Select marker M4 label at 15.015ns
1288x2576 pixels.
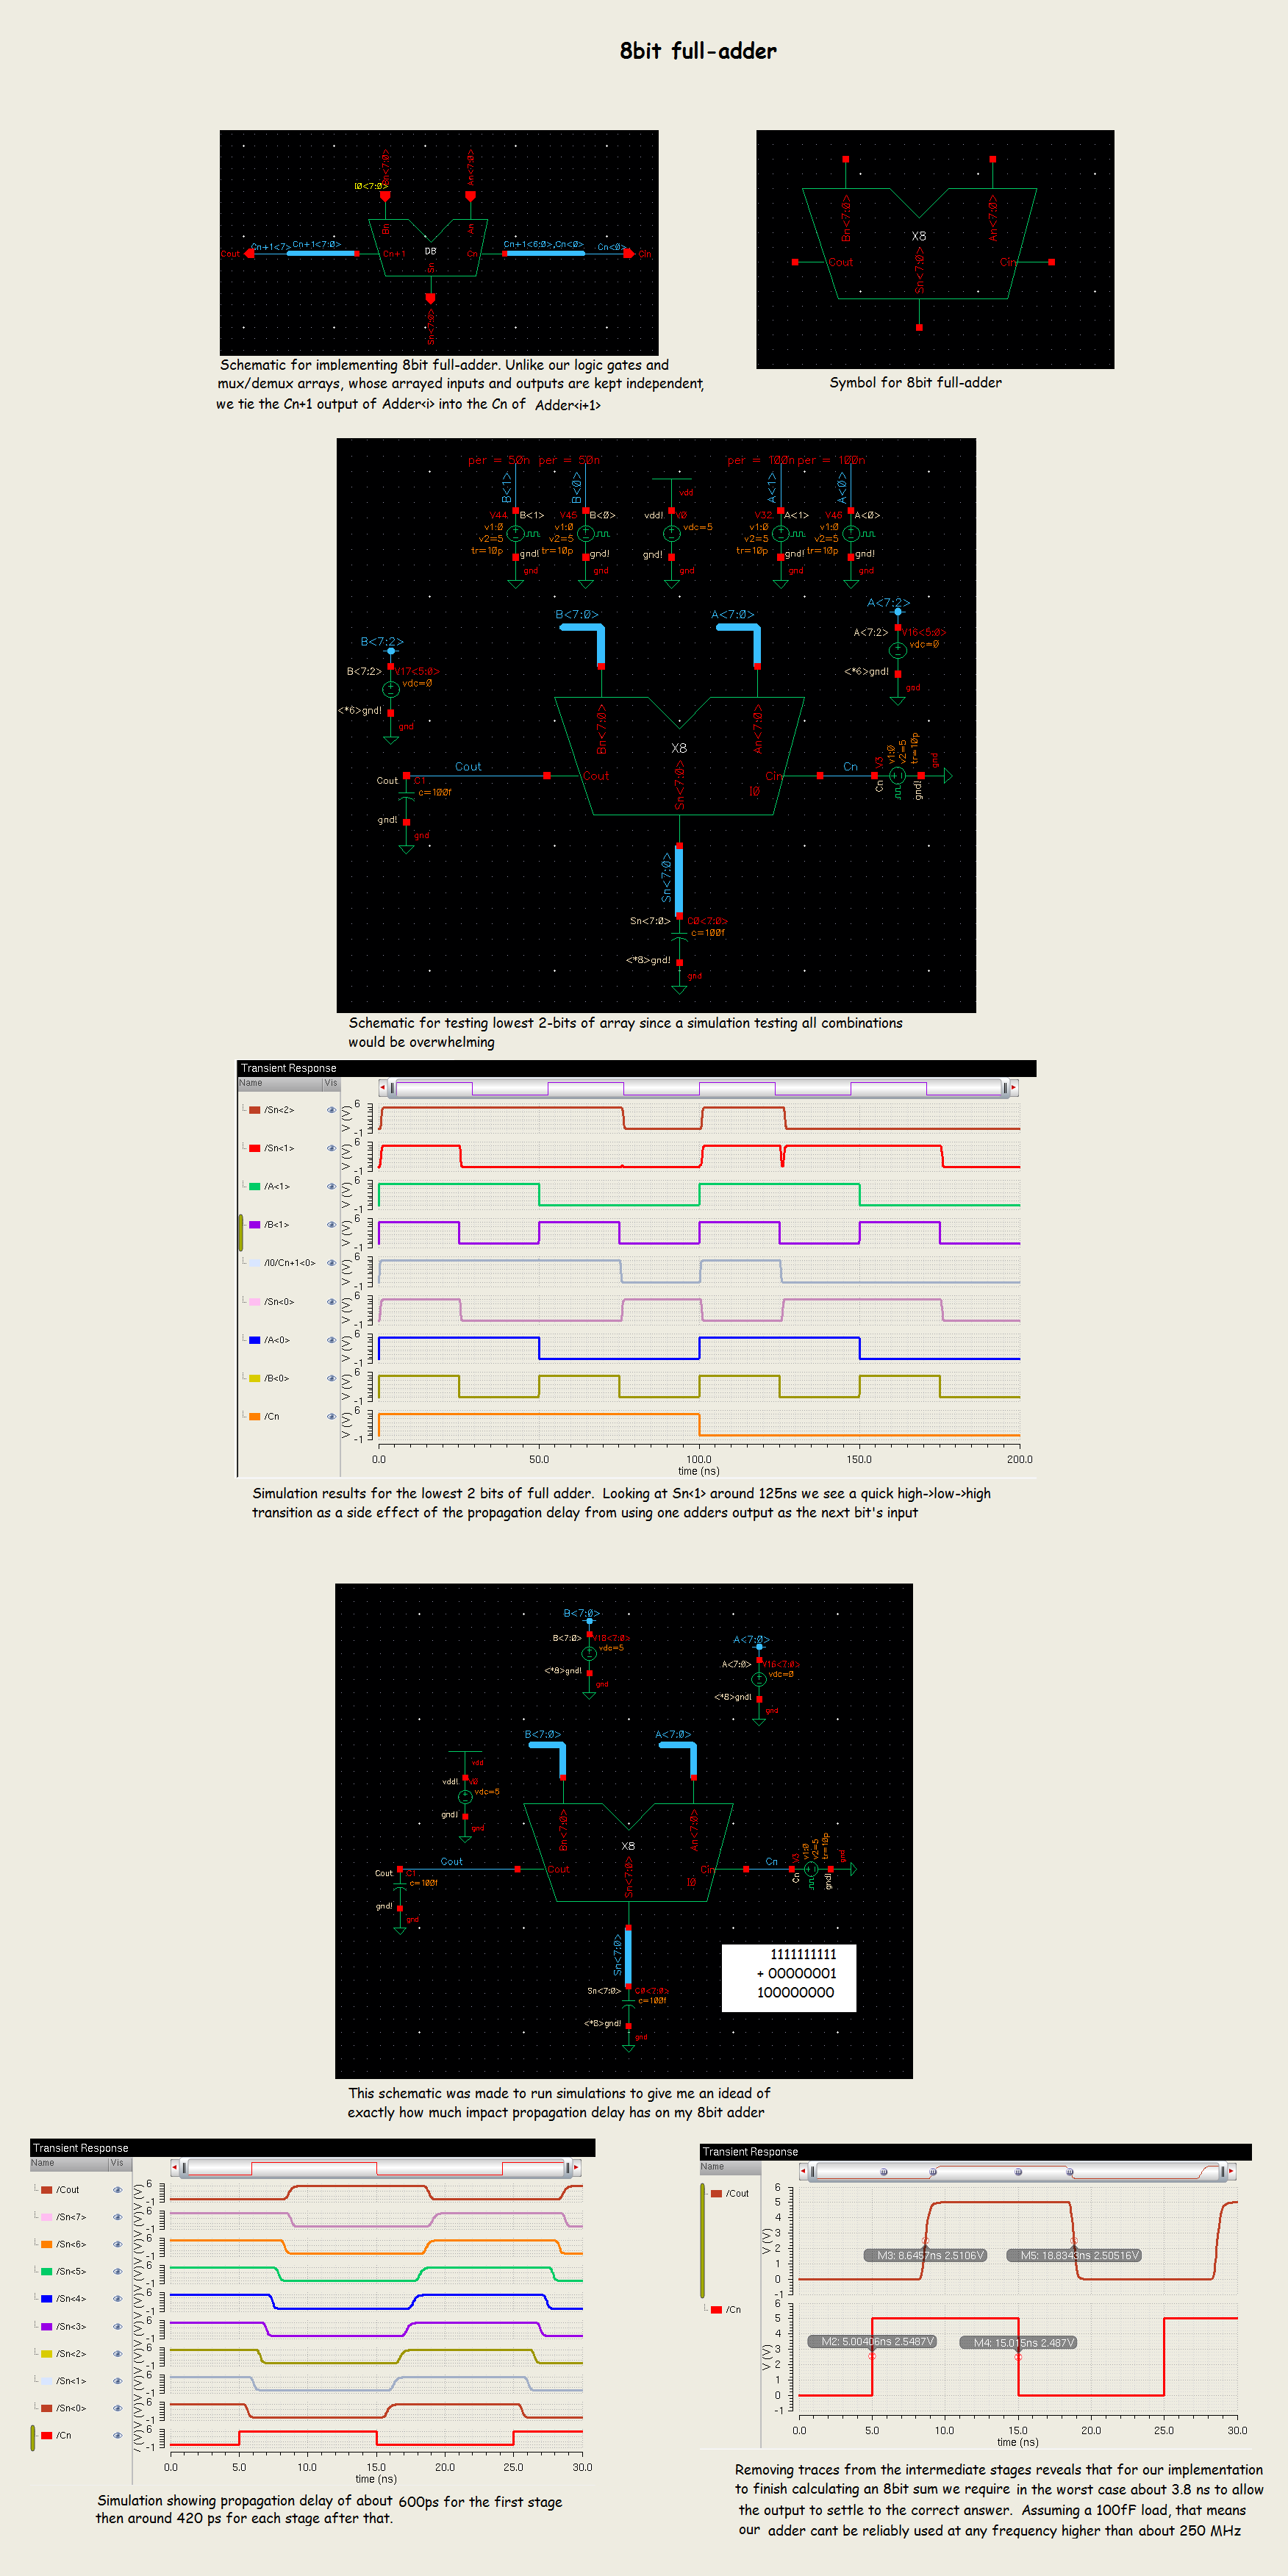pos(1018,2342)
